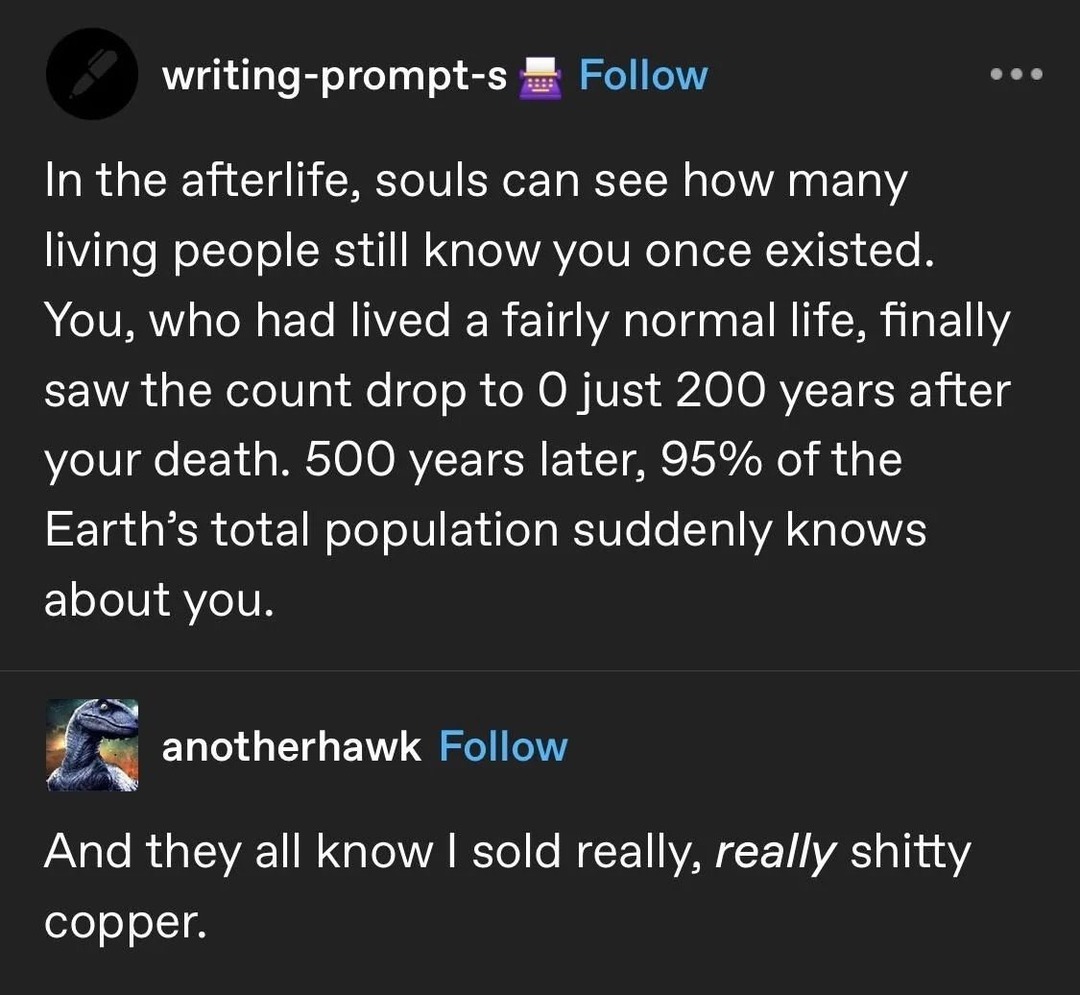The width and height of the screenshot is (1080, 995).
Task: Click the blue Follow text beside anotherhawk
Action: click(x=504, y=745)
